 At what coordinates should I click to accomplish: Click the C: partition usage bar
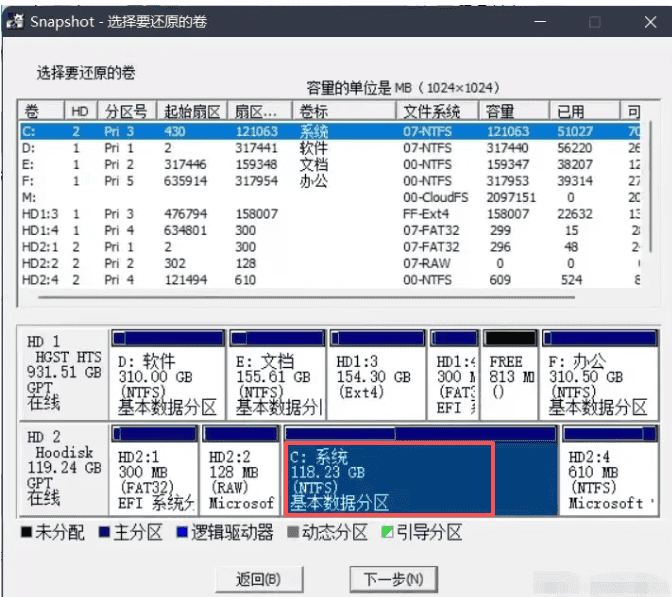(420, 434)
